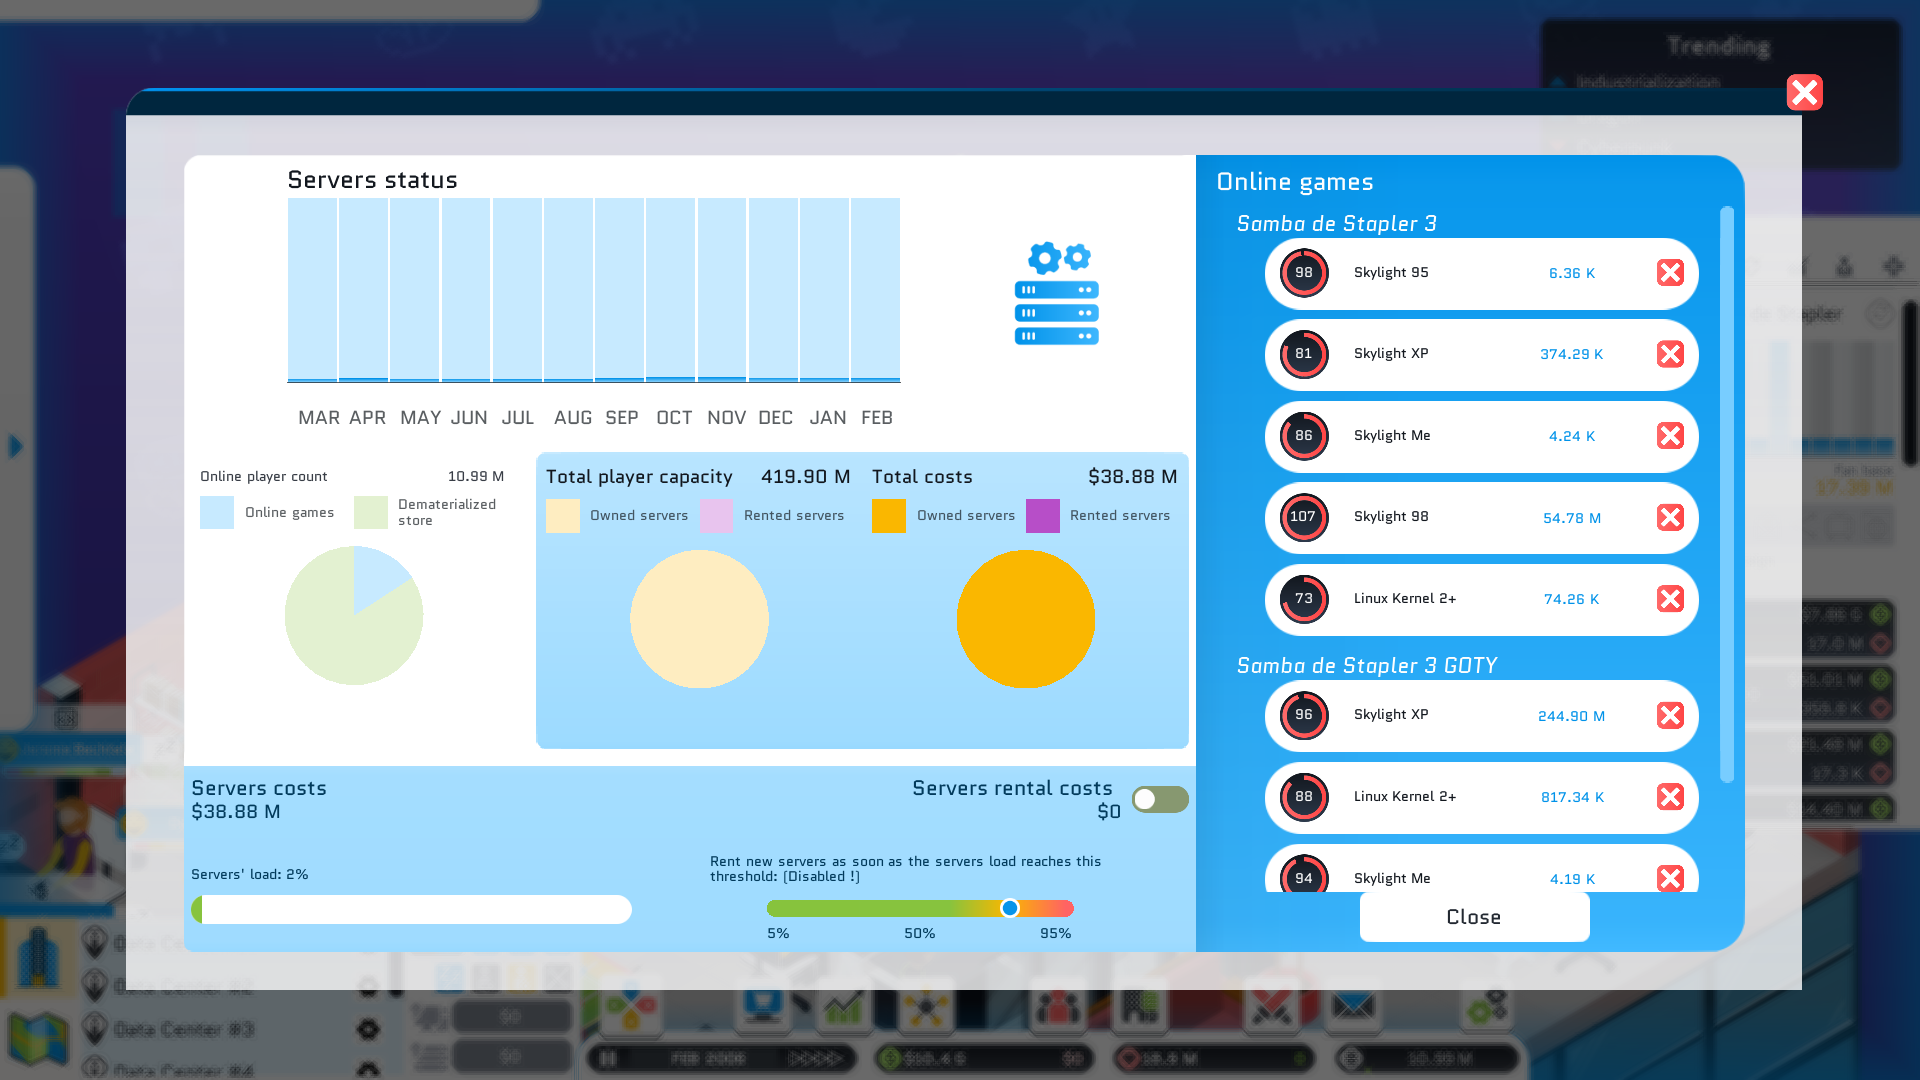1920x1080 pixels.
Task: Remove Linux Kernel 2+ with 817.34 K players
Action: (1670, 797)
